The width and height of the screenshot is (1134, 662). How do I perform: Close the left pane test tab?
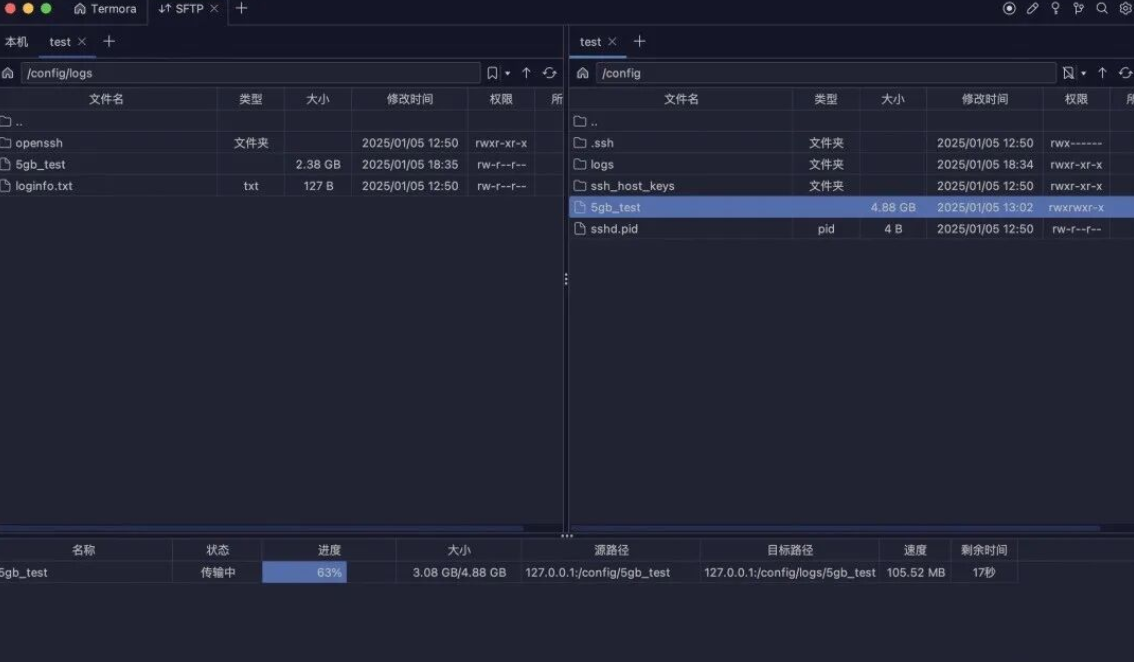tap(82, 42)
